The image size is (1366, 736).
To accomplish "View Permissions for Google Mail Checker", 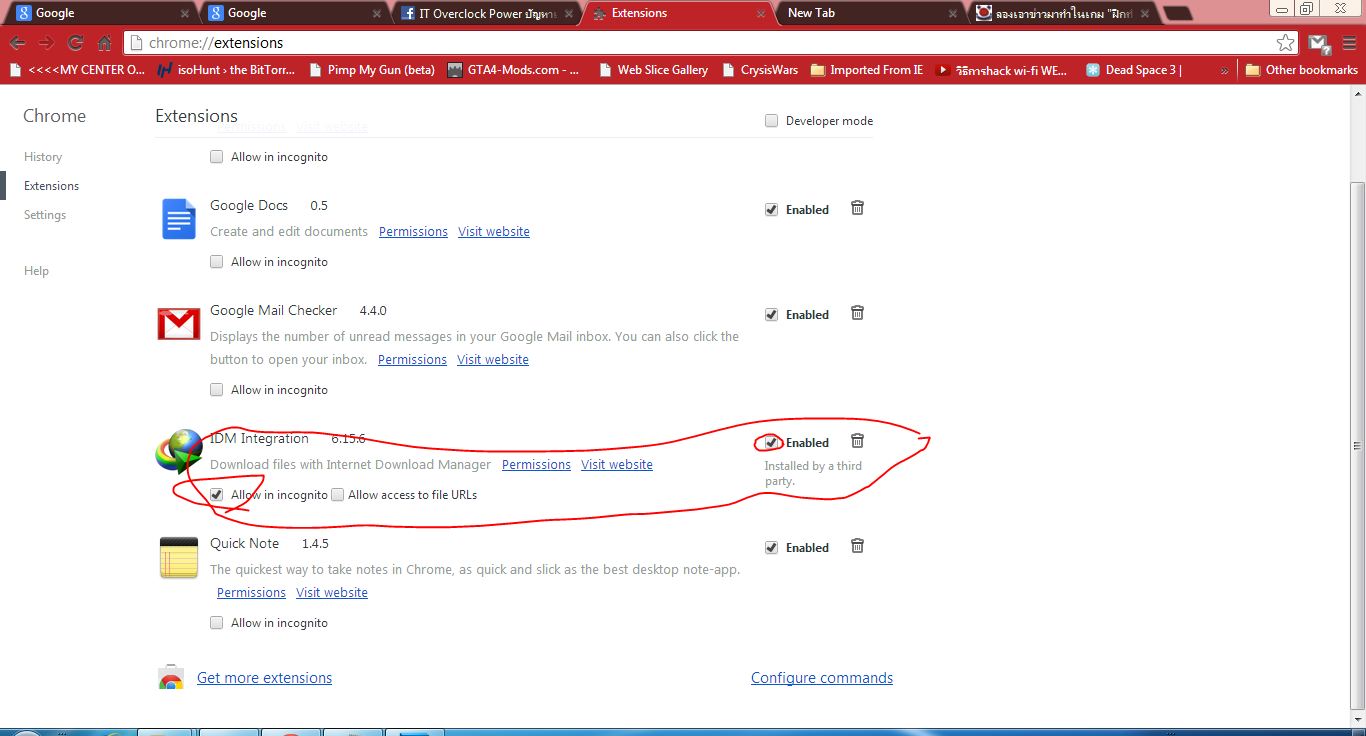I will tap(412, 360).
